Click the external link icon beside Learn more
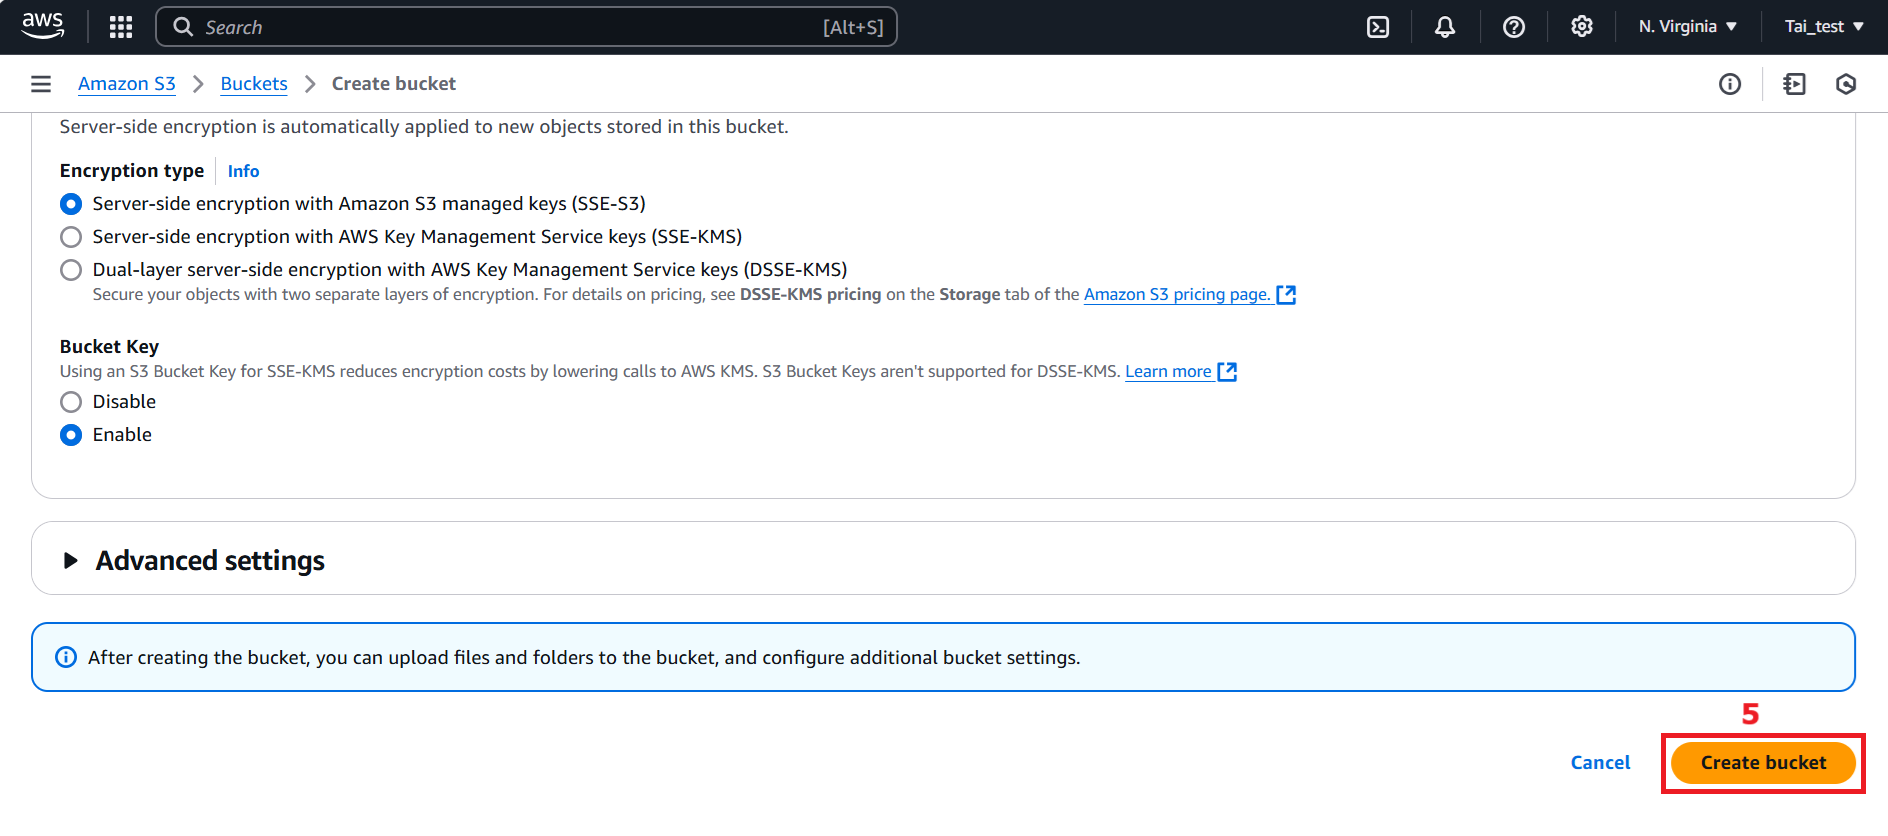This screenshot has width=1888, height=836. (x=1227, y=372)
